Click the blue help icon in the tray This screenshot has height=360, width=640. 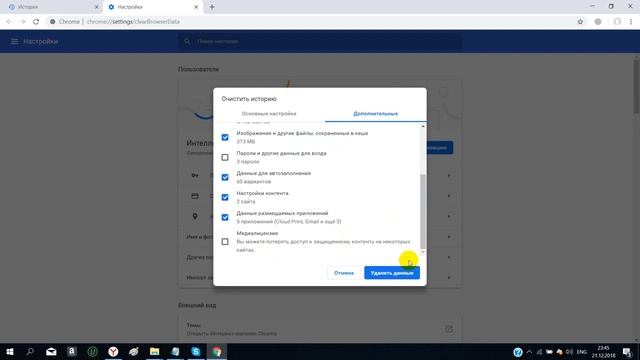point(518,352)
